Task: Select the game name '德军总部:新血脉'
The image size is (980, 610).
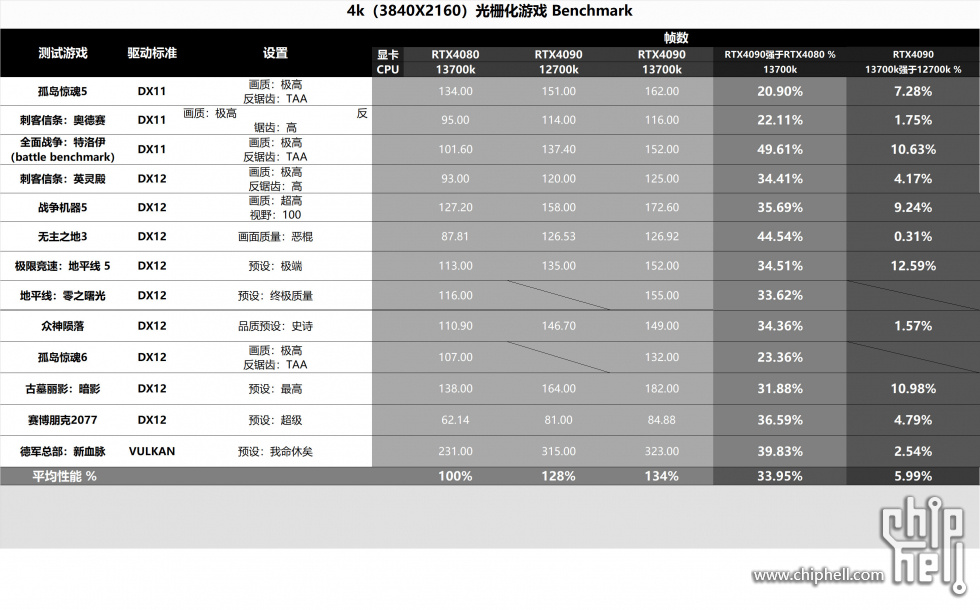Action: pos(62,451)
